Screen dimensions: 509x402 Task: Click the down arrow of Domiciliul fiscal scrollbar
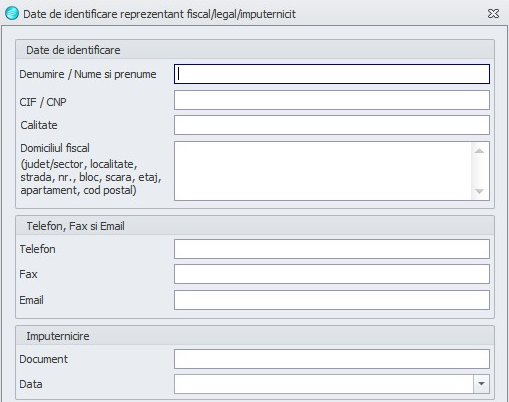pos(480,191)
